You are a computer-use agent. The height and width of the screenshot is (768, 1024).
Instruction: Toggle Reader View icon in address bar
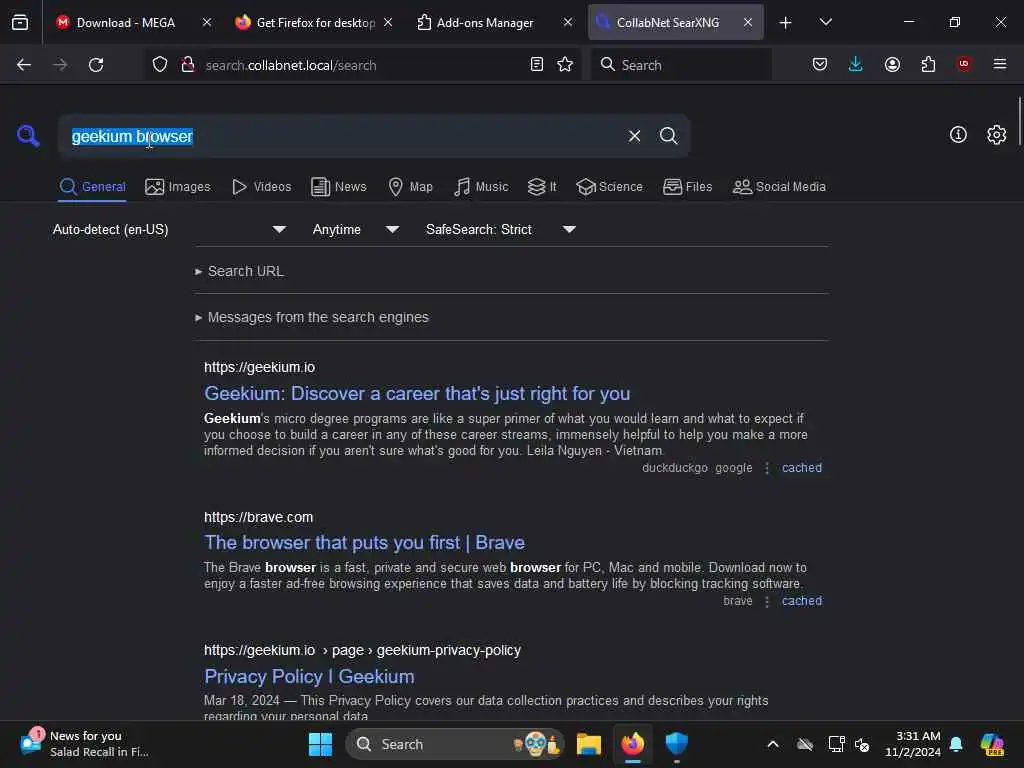pyautogui.click(x=537, y=65)
